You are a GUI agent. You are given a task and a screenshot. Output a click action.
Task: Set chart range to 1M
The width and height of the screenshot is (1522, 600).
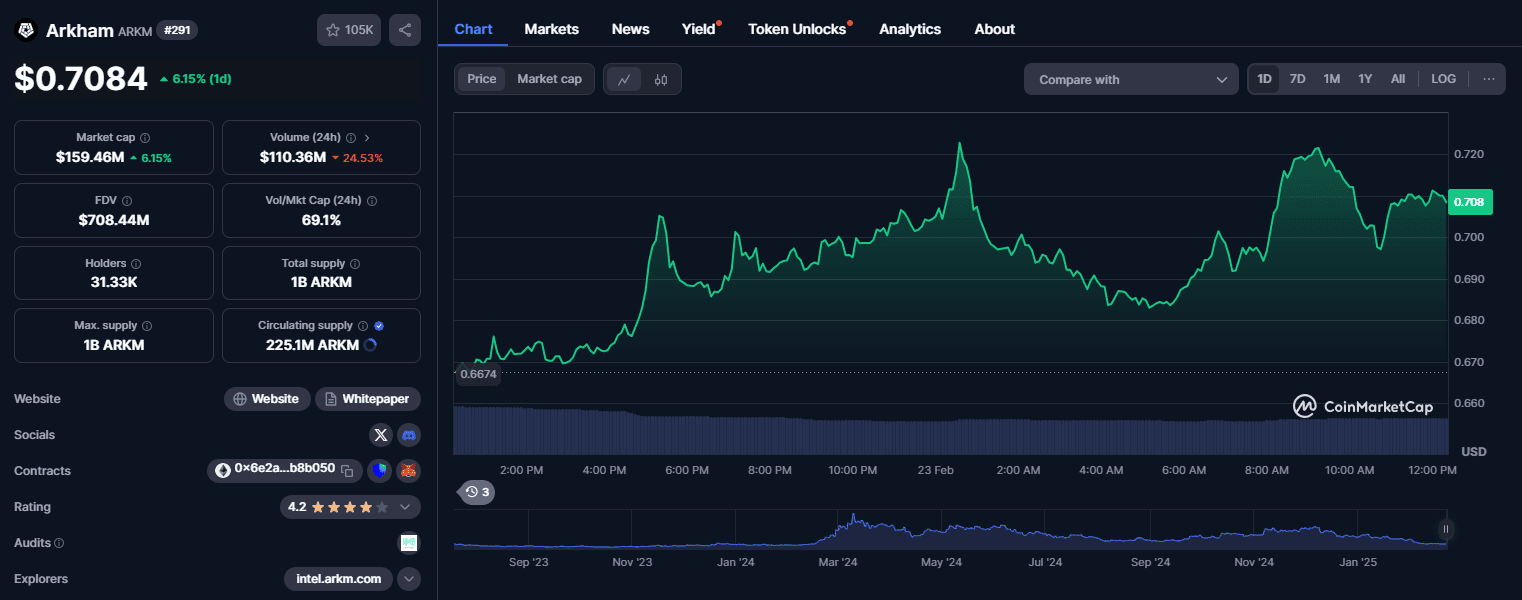click(x=1332, y=79)
